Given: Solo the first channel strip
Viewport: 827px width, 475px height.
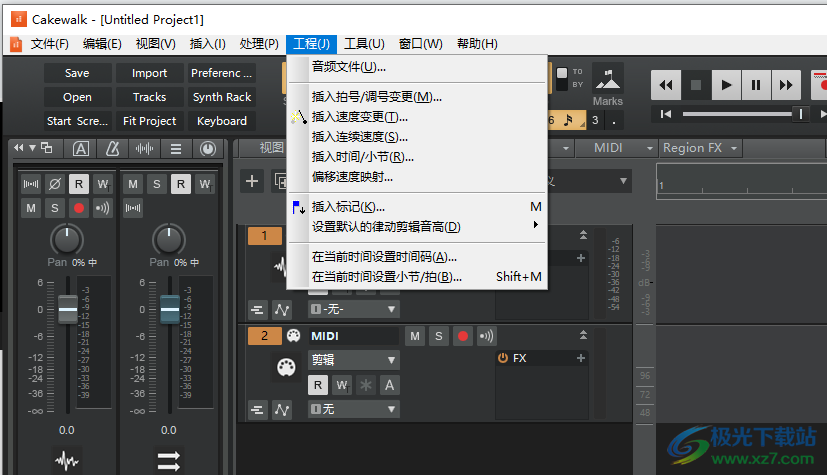Looking at the screenshot, I should (55, 208).
